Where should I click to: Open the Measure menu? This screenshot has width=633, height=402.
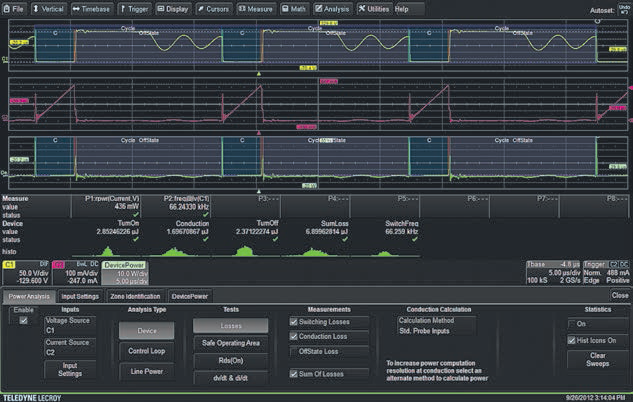tap(256, 8)
